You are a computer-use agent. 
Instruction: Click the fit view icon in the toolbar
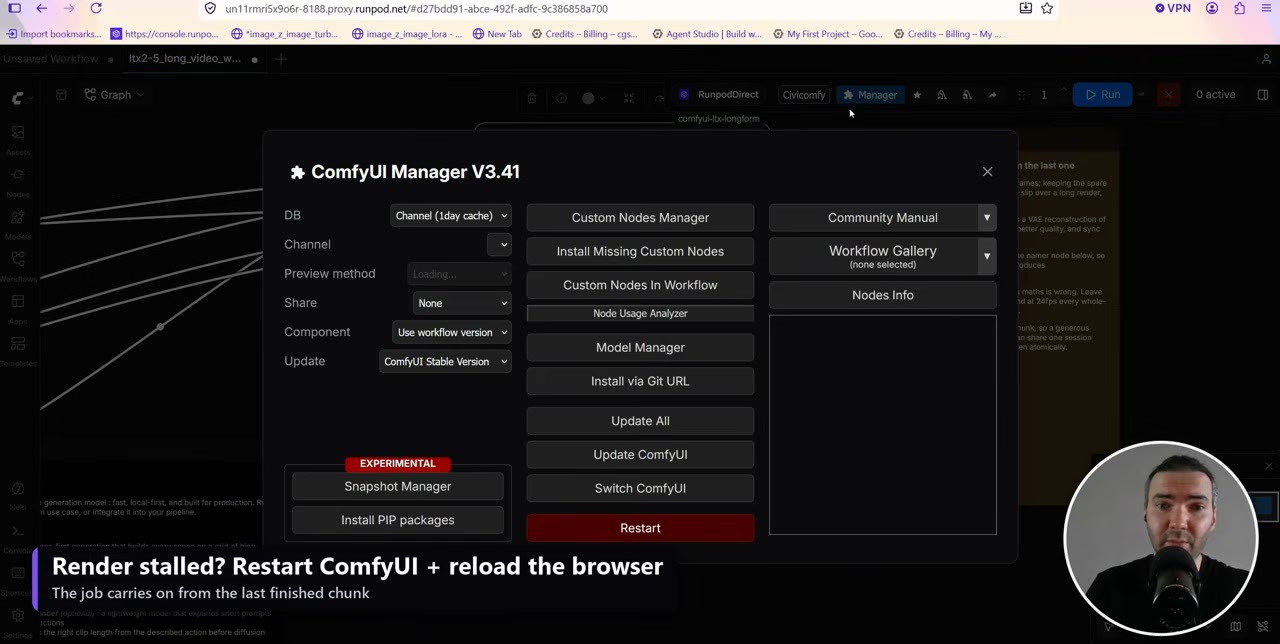[629, 98]
